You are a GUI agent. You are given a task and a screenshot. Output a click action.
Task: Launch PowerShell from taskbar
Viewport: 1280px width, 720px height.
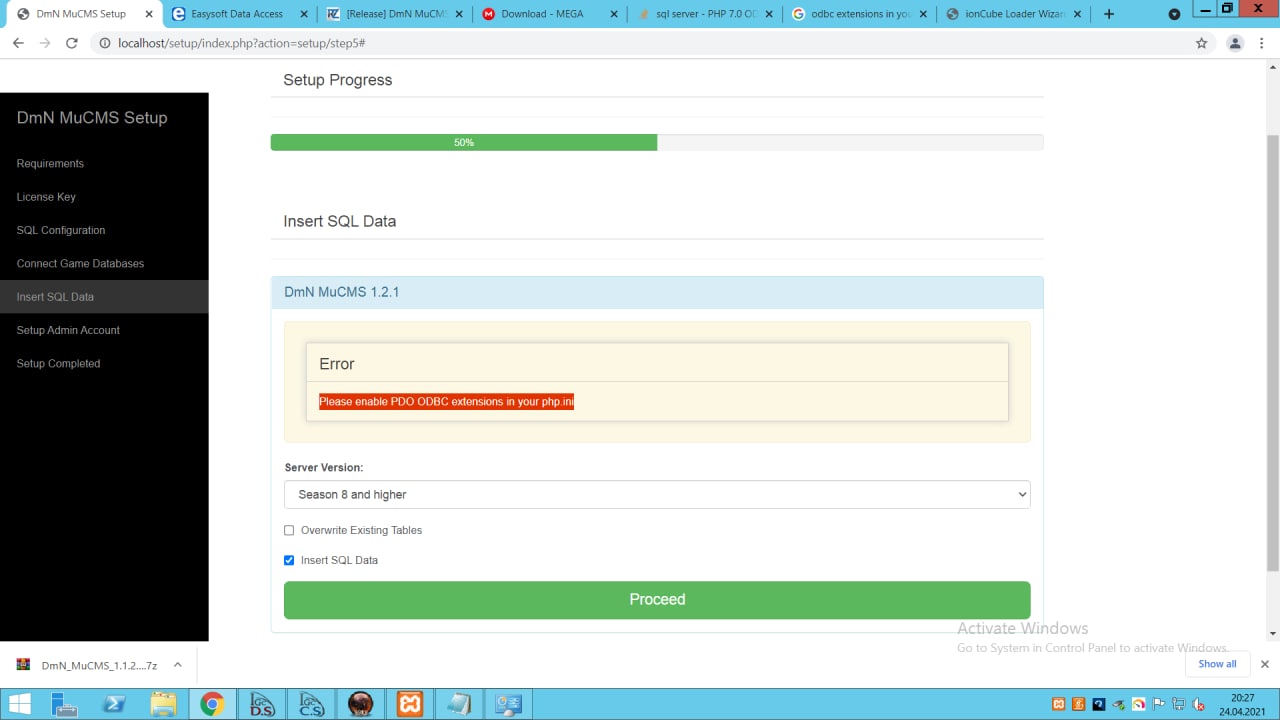point(114,704)
